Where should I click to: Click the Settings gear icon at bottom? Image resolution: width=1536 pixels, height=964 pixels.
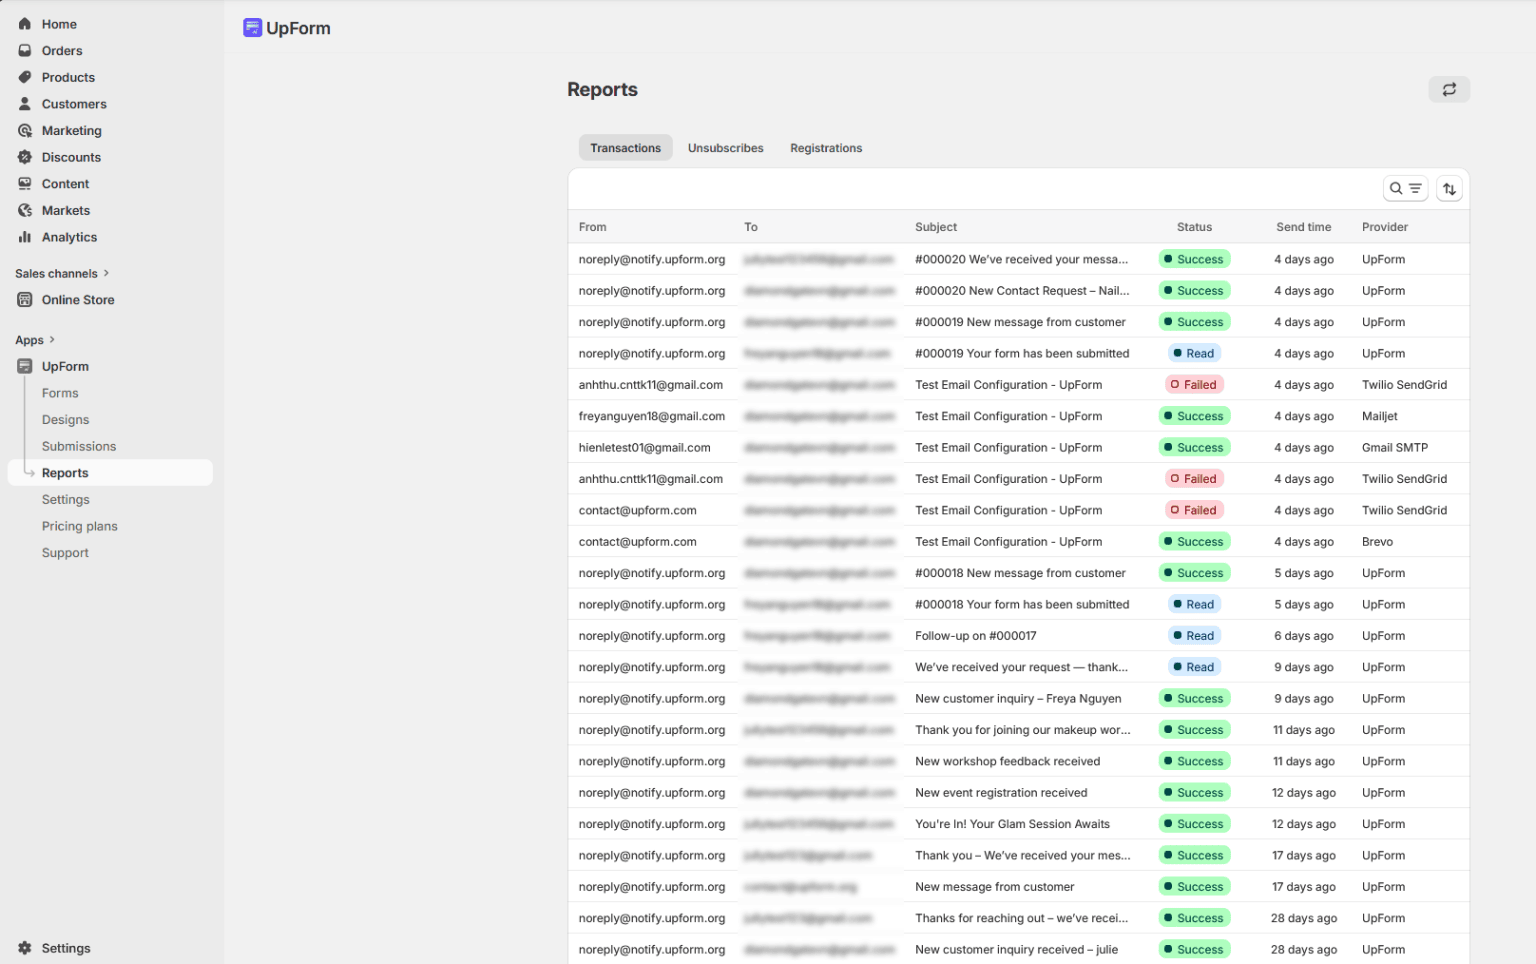tap(25, 948)
